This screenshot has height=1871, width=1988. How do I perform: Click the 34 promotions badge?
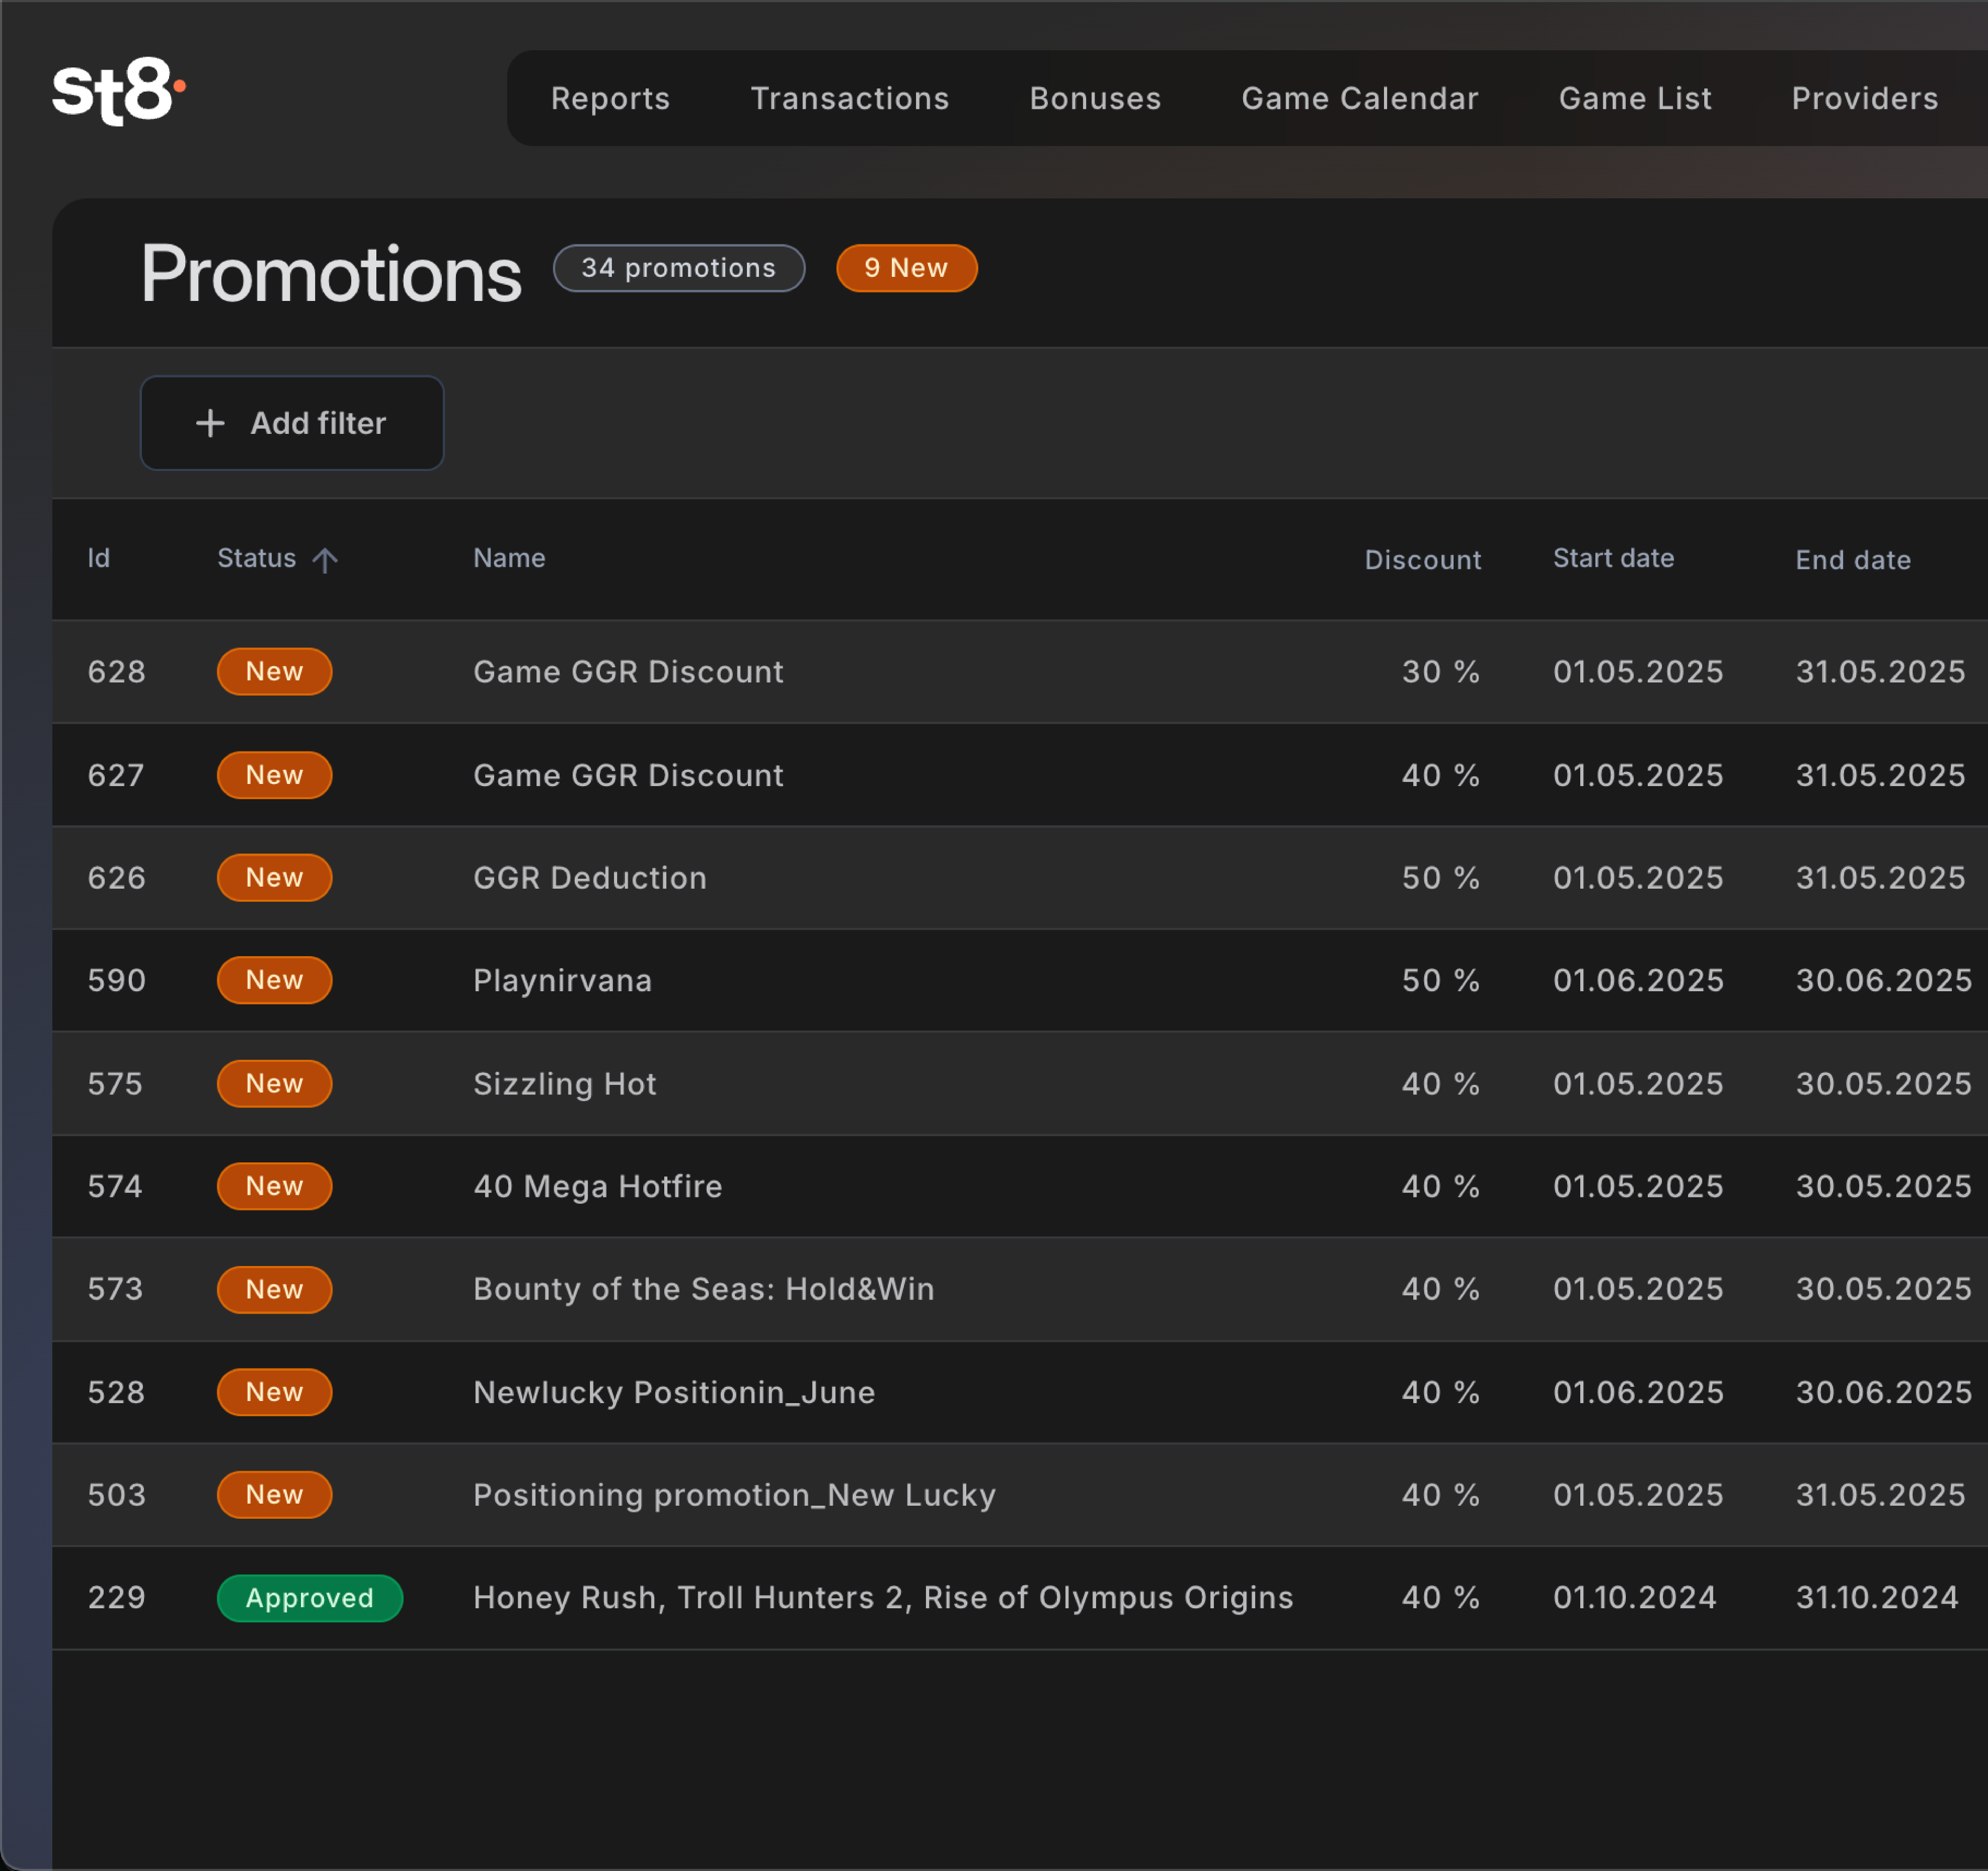click(x=678, y=268)
